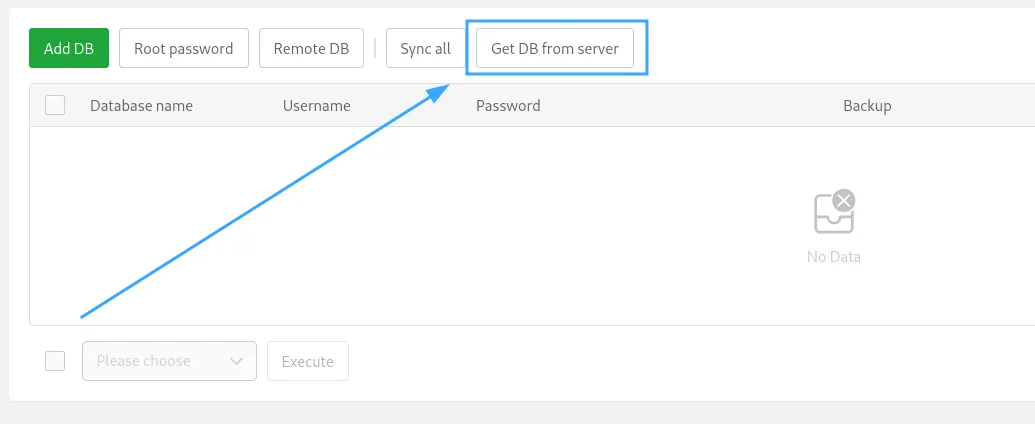Click the No Data label
This screenshot has height=424, width=1035.
tap(834, 256)
